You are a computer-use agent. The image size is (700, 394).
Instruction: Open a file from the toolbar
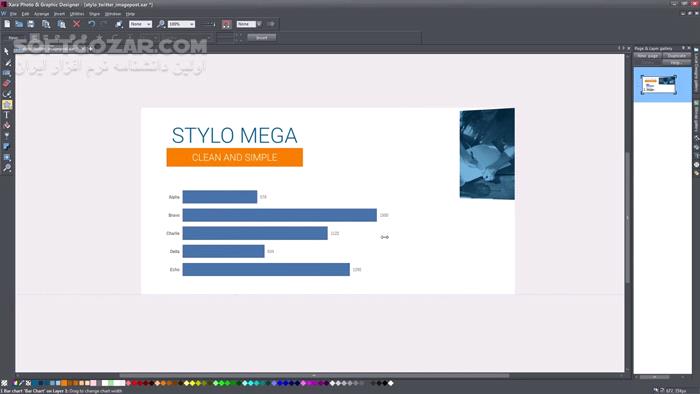tap(19, 24)
